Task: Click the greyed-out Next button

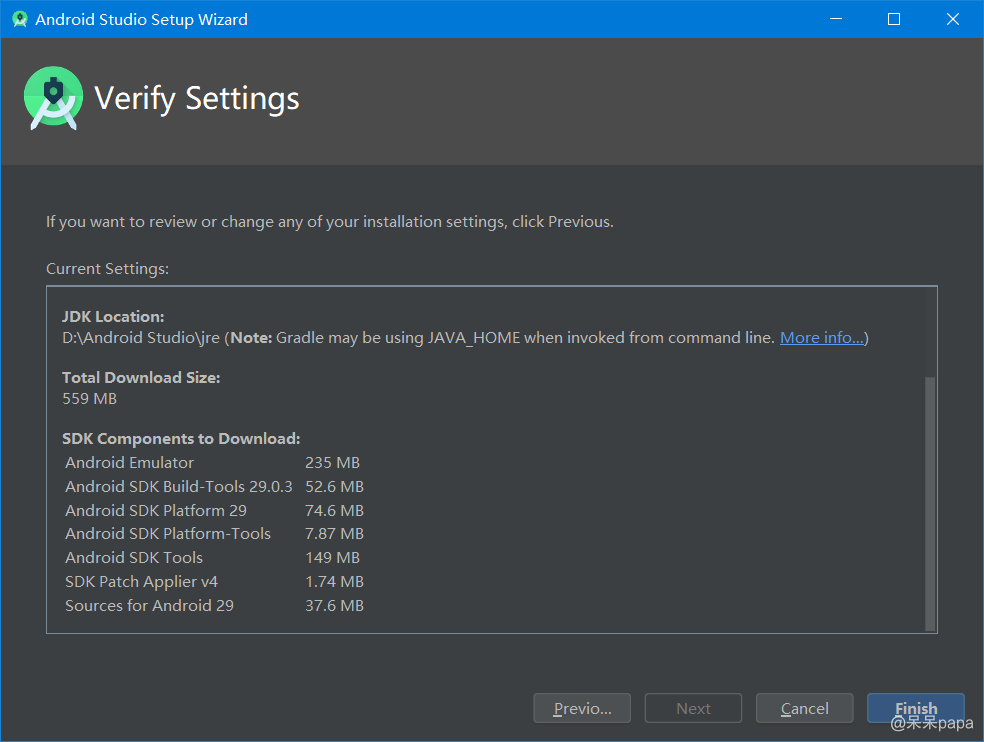Action: pos(693,708)
